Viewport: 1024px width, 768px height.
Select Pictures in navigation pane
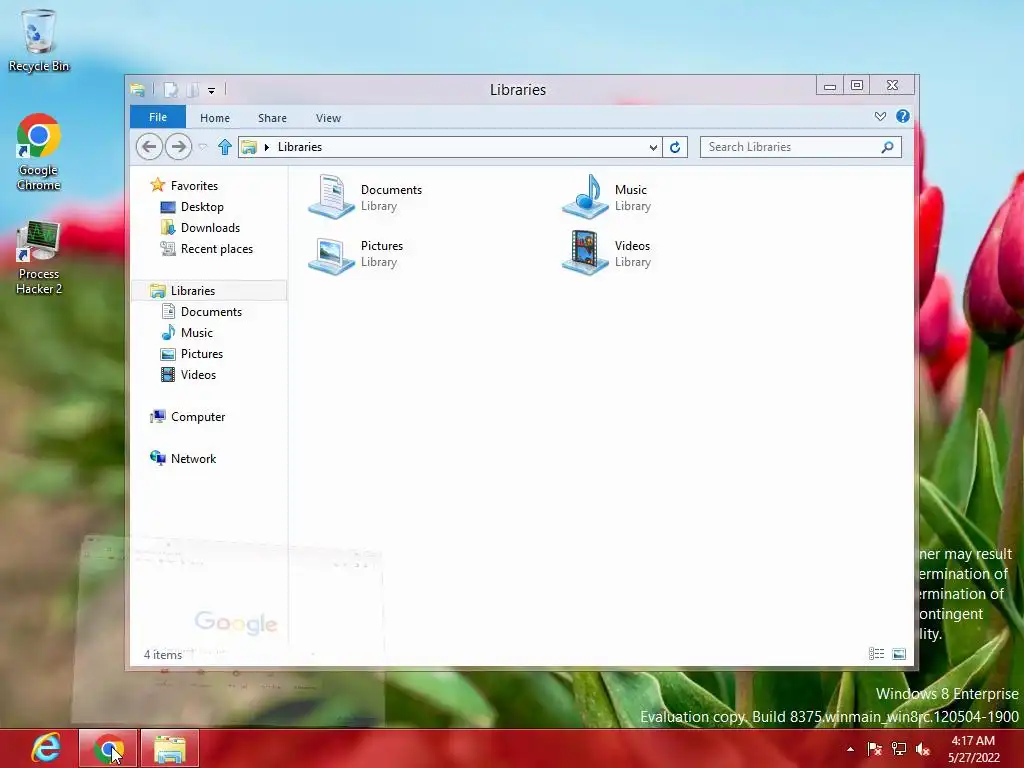click(x=202, y=353)
